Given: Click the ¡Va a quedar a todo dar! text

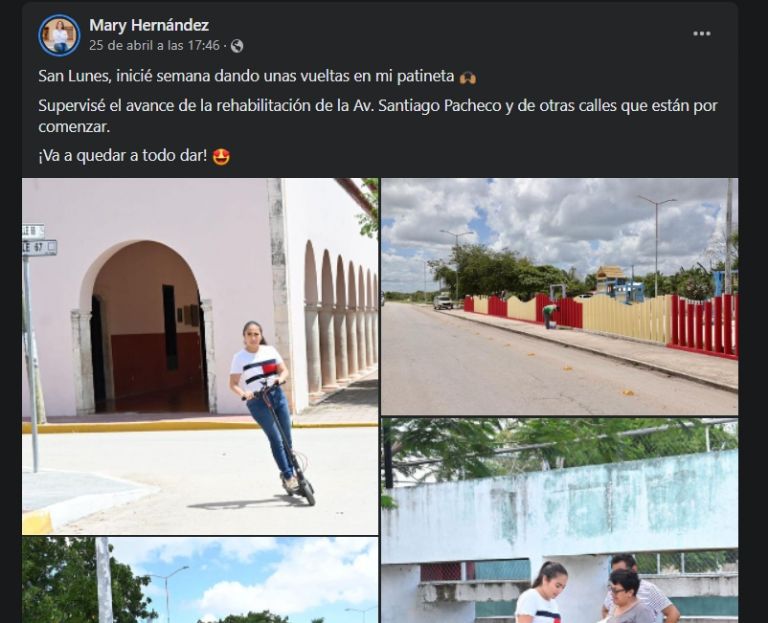Looking at the screenshot, I should tap(123, 156).
